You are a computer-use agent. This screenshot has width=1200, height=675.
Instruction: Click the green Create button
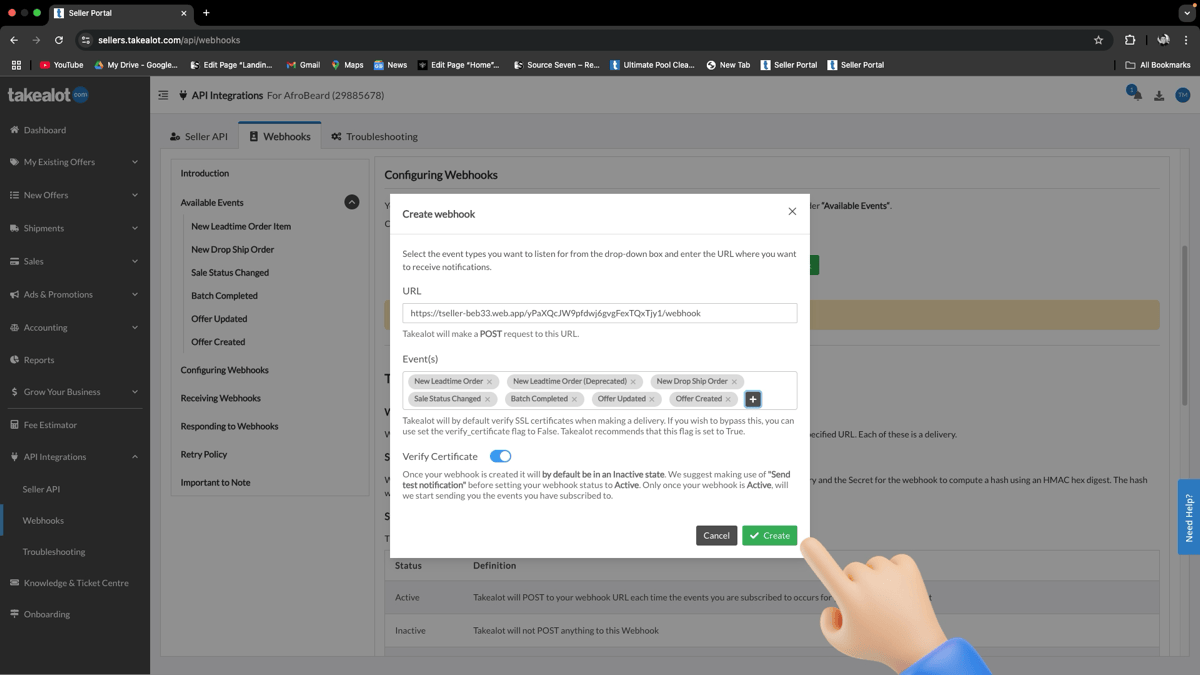[769, 536]
